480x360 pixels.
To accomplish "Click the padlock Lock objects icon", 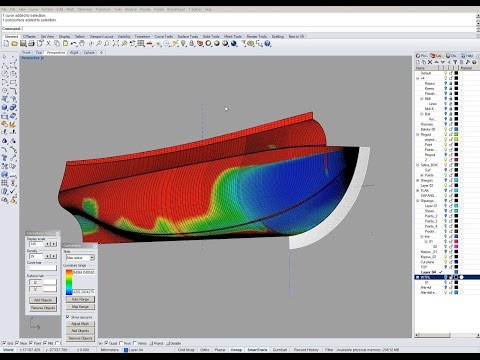I will coord(192,43).
